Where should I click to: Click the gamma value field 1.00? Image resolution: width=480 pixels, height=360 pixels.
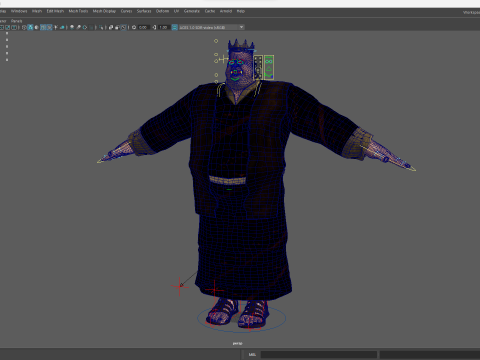point(163,27)
